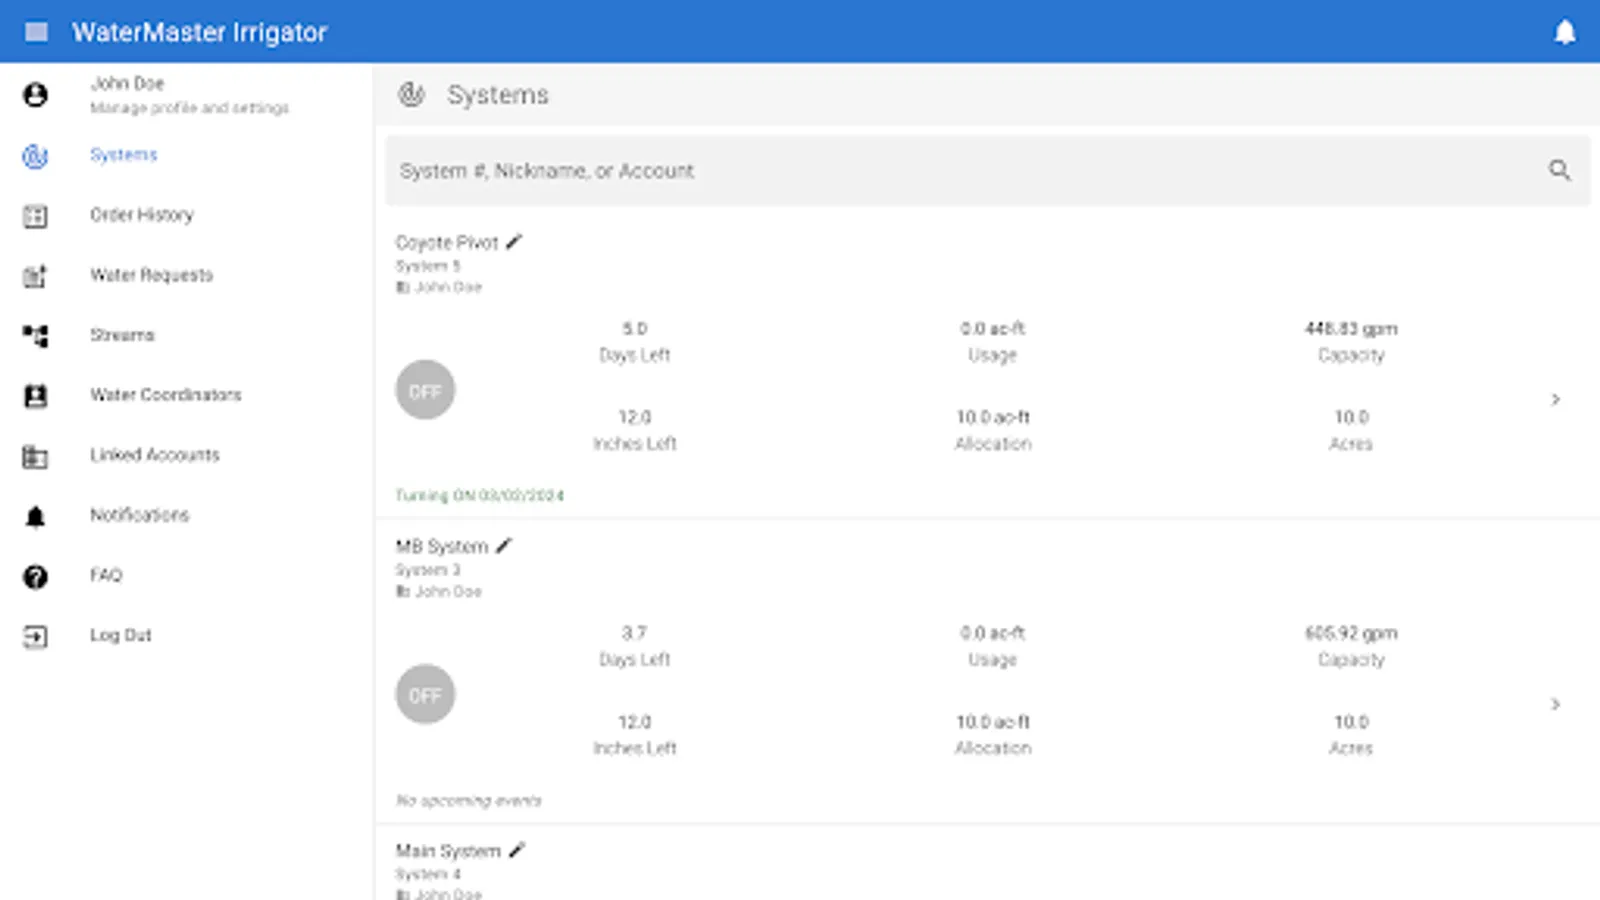Select the Order History icon in sidebar

pyautogui.click(x=35, y=216)
